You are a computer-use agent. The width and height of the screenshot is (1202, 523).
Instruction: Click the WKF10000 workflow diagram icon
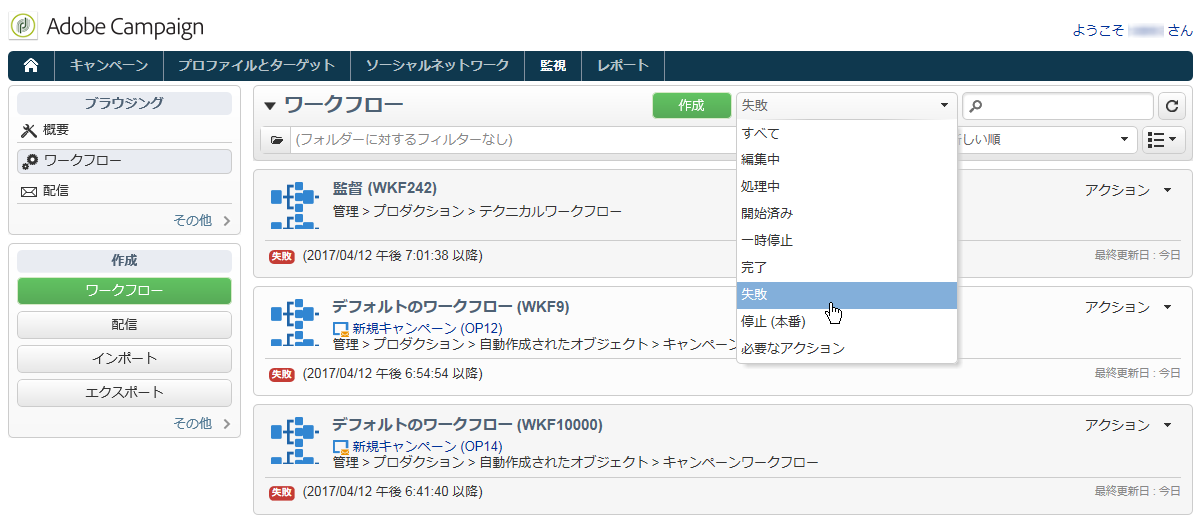pyautogui.click(x=295, y=443)
